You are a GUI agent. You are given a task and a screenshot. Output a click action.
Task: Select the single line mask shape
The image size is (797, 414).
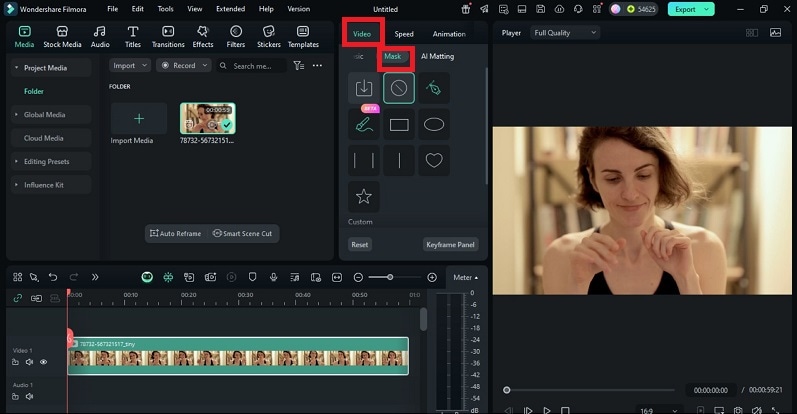398,160
